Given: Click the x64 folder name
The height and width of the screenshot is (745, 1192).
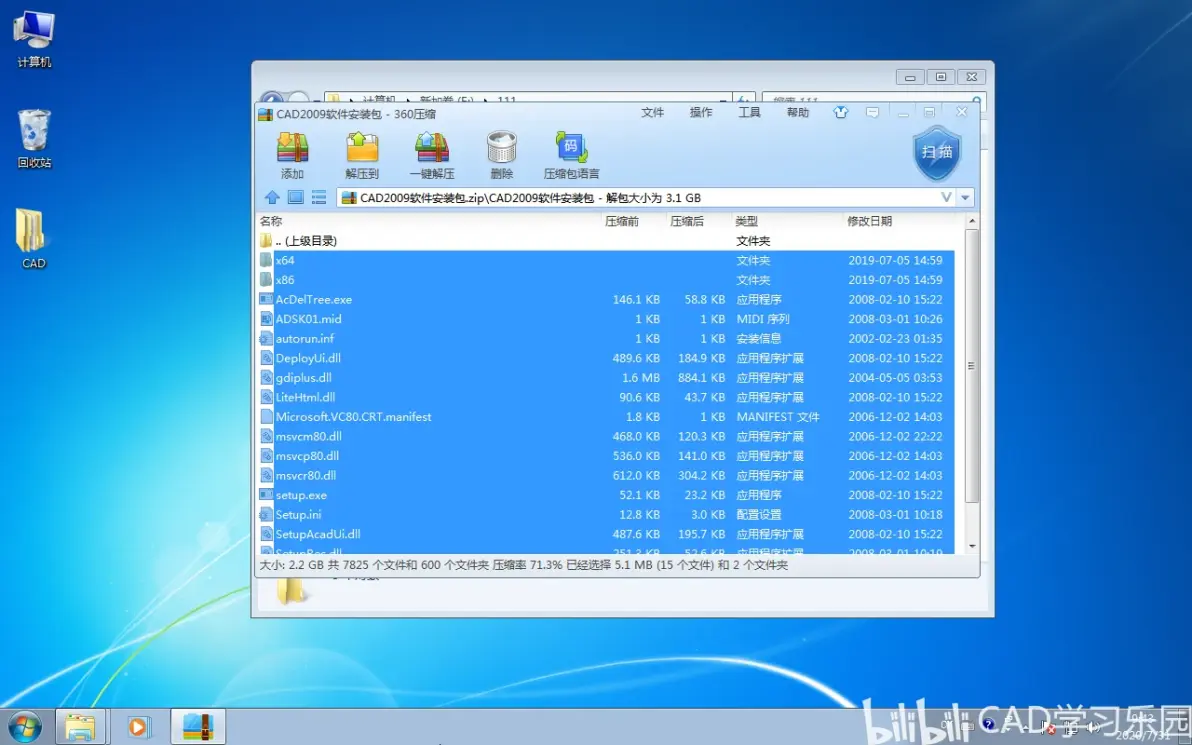Looking at the screenshot, I should [x=285, y=260].
